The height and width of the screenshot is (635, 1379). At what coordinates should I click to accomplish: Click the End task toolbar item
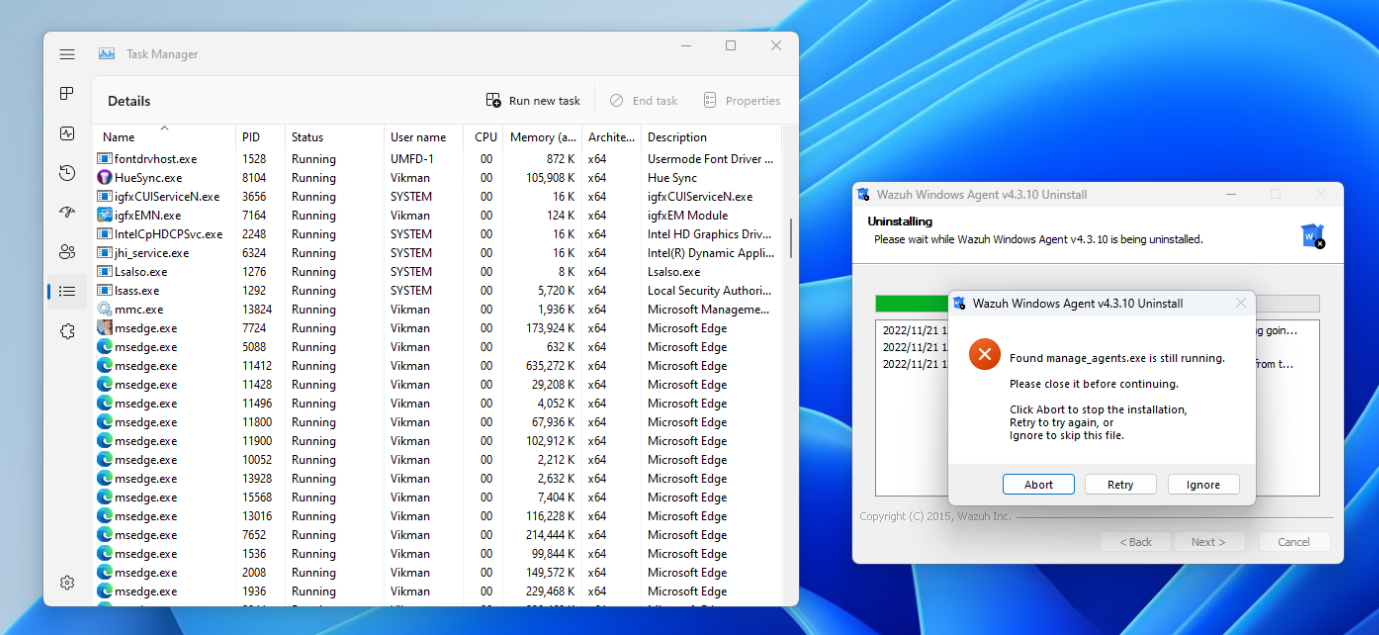click(643, 100)
